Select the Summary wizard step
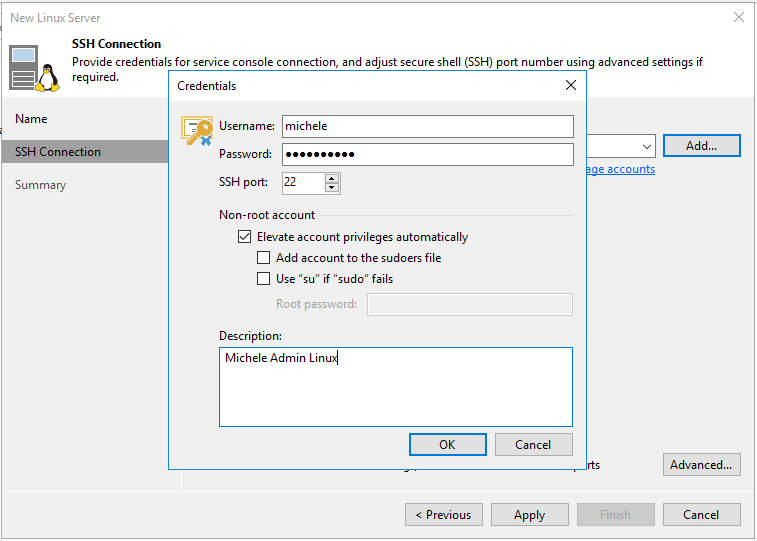The height and width of the screenshot is (541, 757). (40, 185)
